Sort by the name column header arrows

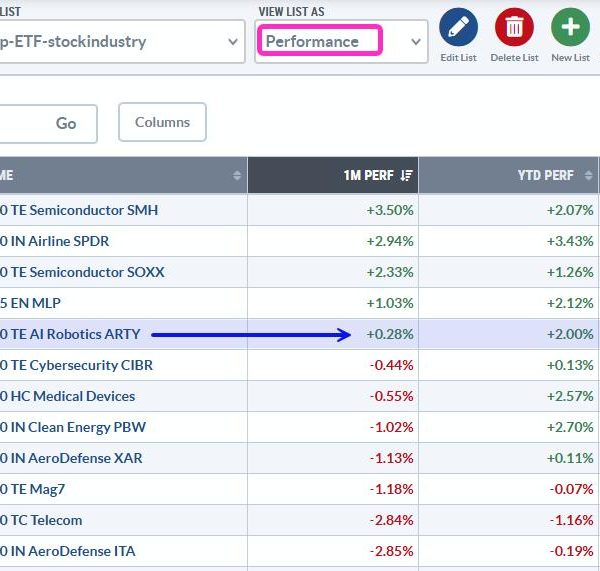point(237,175)
